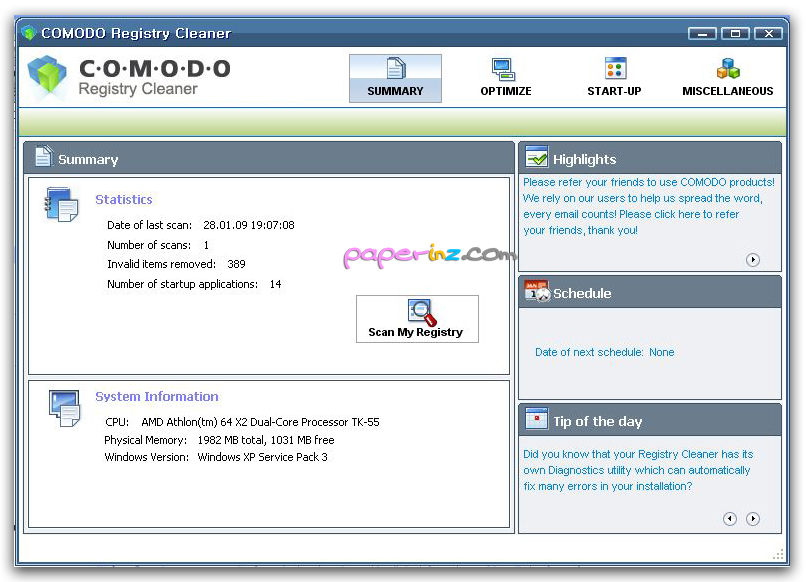Screen dimensions: 806x582
Task: Switch to the Optimize tab
Action: [506, 78]
